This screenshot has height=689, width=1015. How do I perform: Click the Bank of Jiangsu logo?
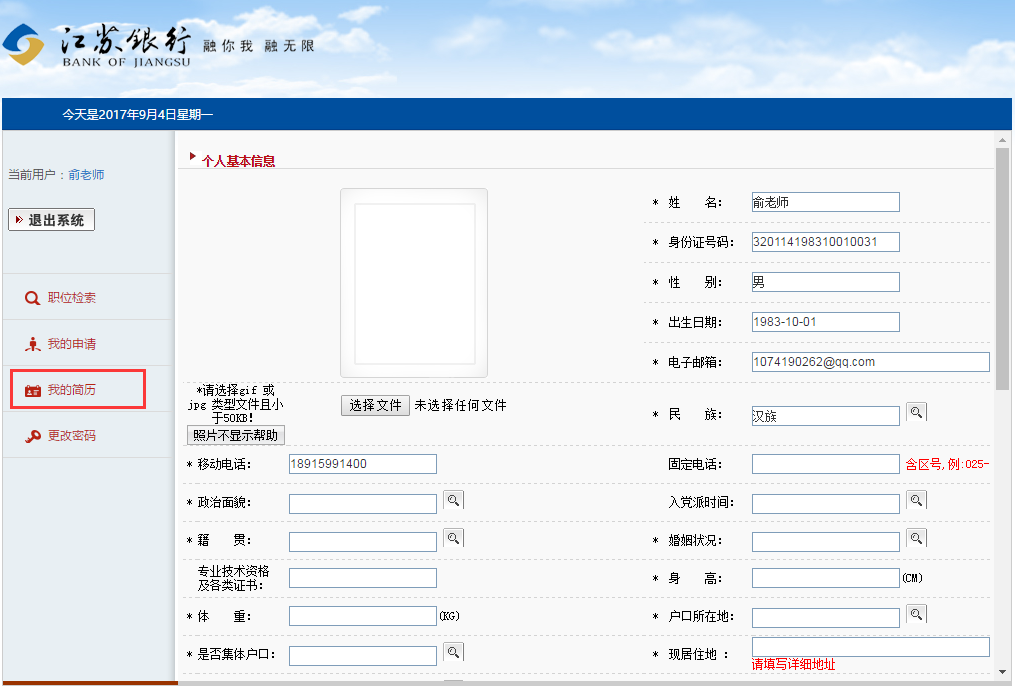pos(96,46)
